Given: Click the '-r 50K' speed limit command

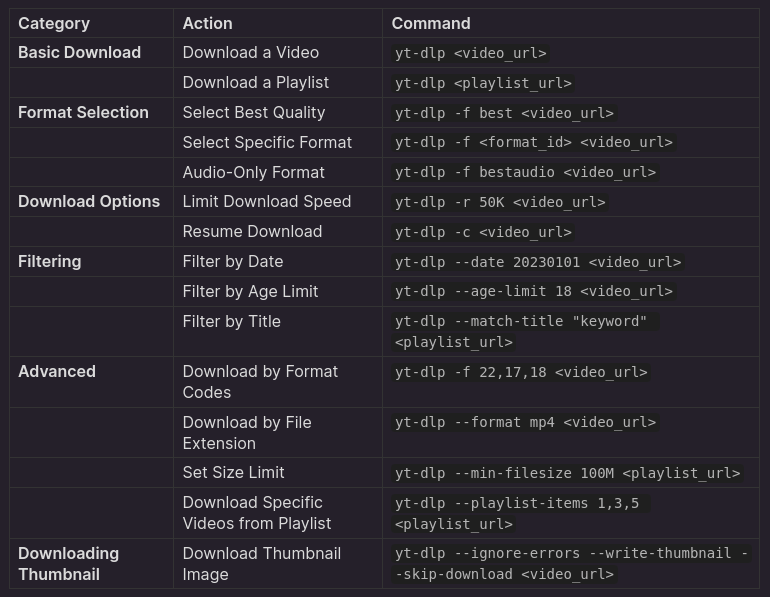Looking at the screenshot, I should coord(500,202).
